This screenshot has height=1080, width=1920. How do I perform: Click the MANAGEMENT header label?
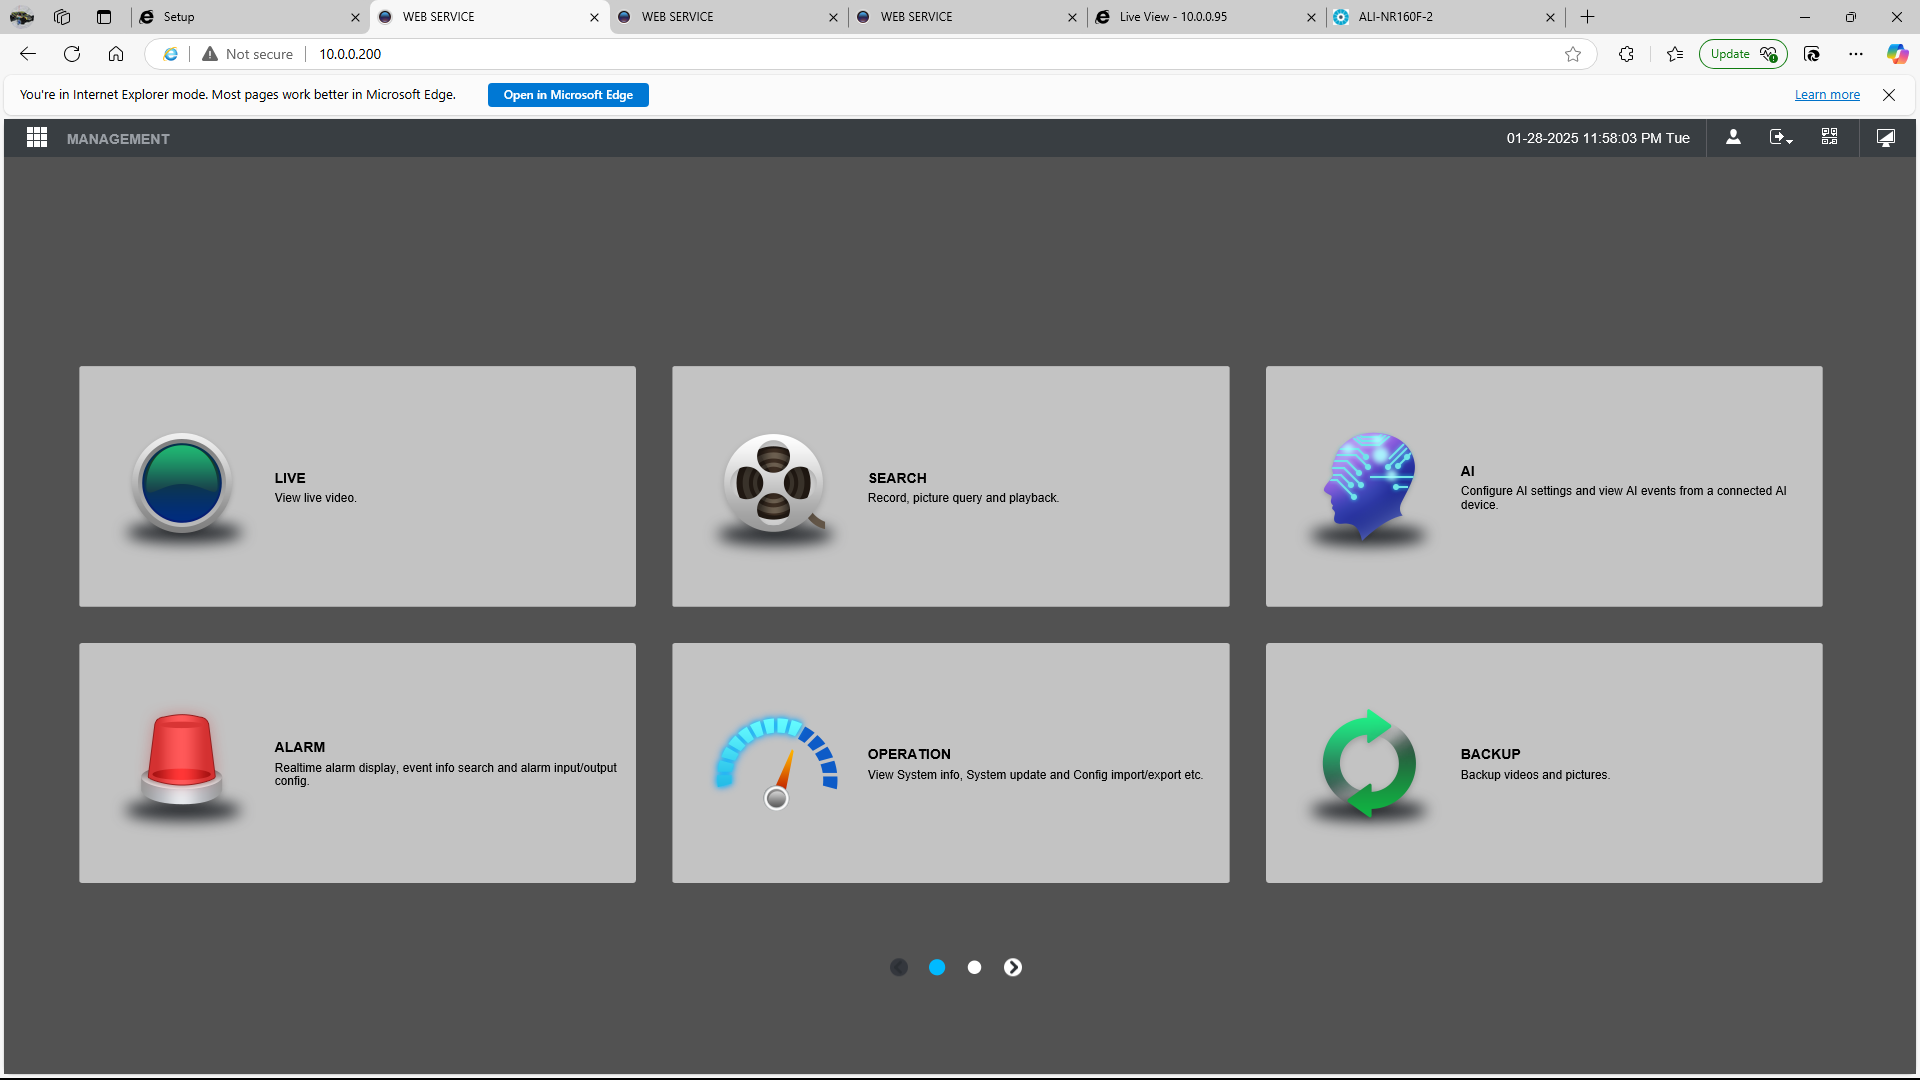click(118, 139)
